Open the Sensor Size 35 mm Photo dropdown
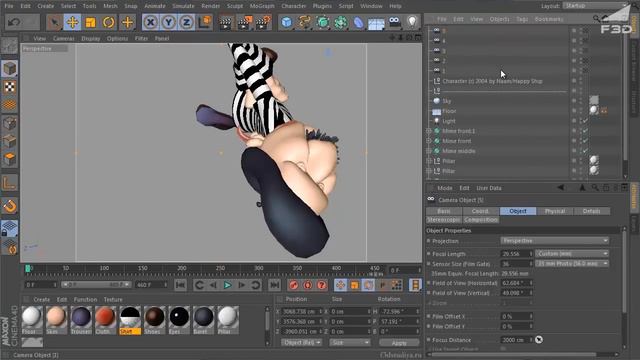This screenshot has width=640, height=360. (x=571, y=264)
